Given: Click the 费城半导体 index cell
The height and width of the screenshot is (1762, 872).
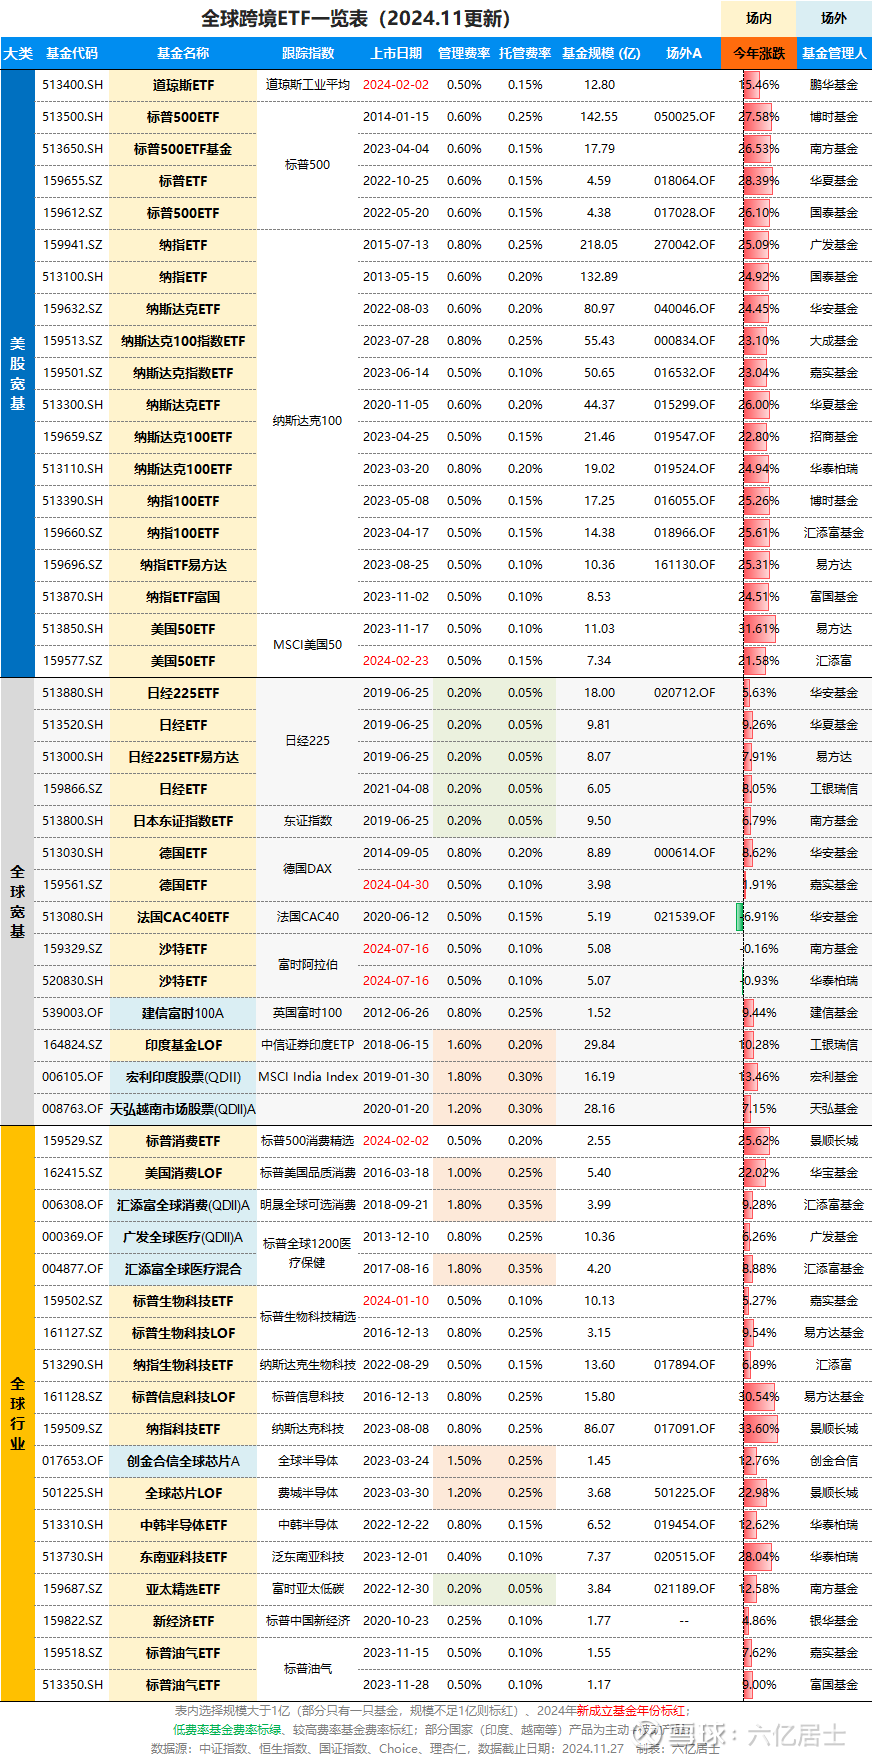Looking at the screenshot, I should (x=308, y=1493).
